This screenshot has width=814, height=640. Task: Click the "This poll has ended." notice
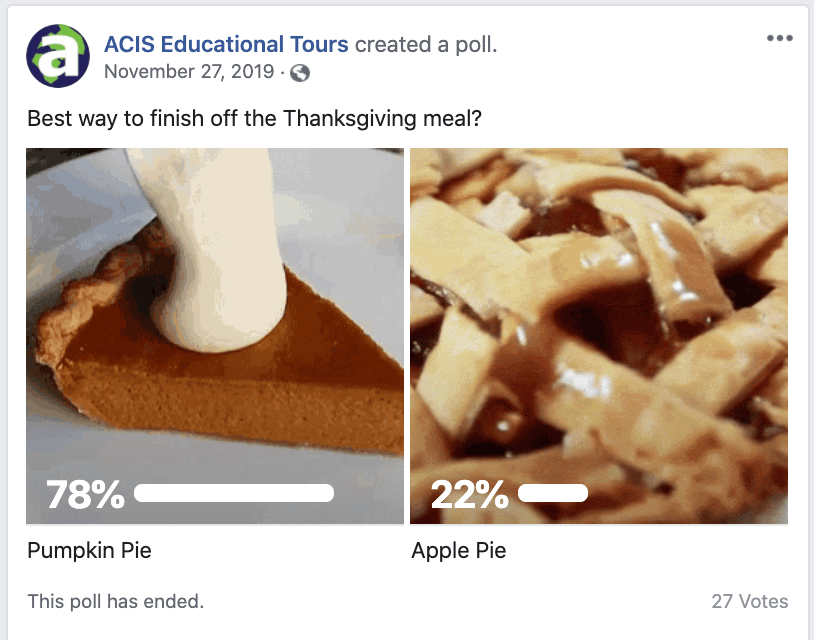click(x=115, y=602)
